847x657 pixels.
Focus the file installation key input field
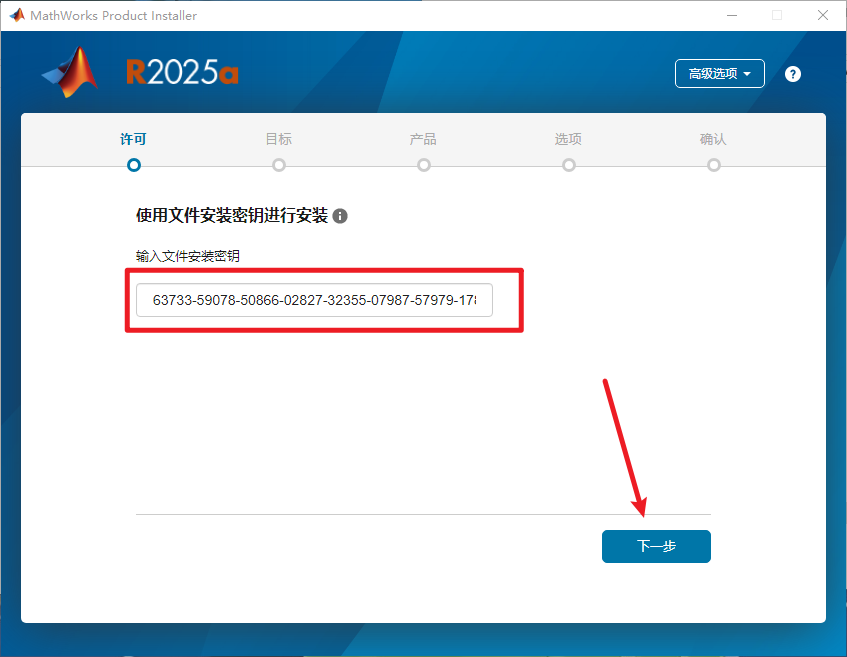314,300
